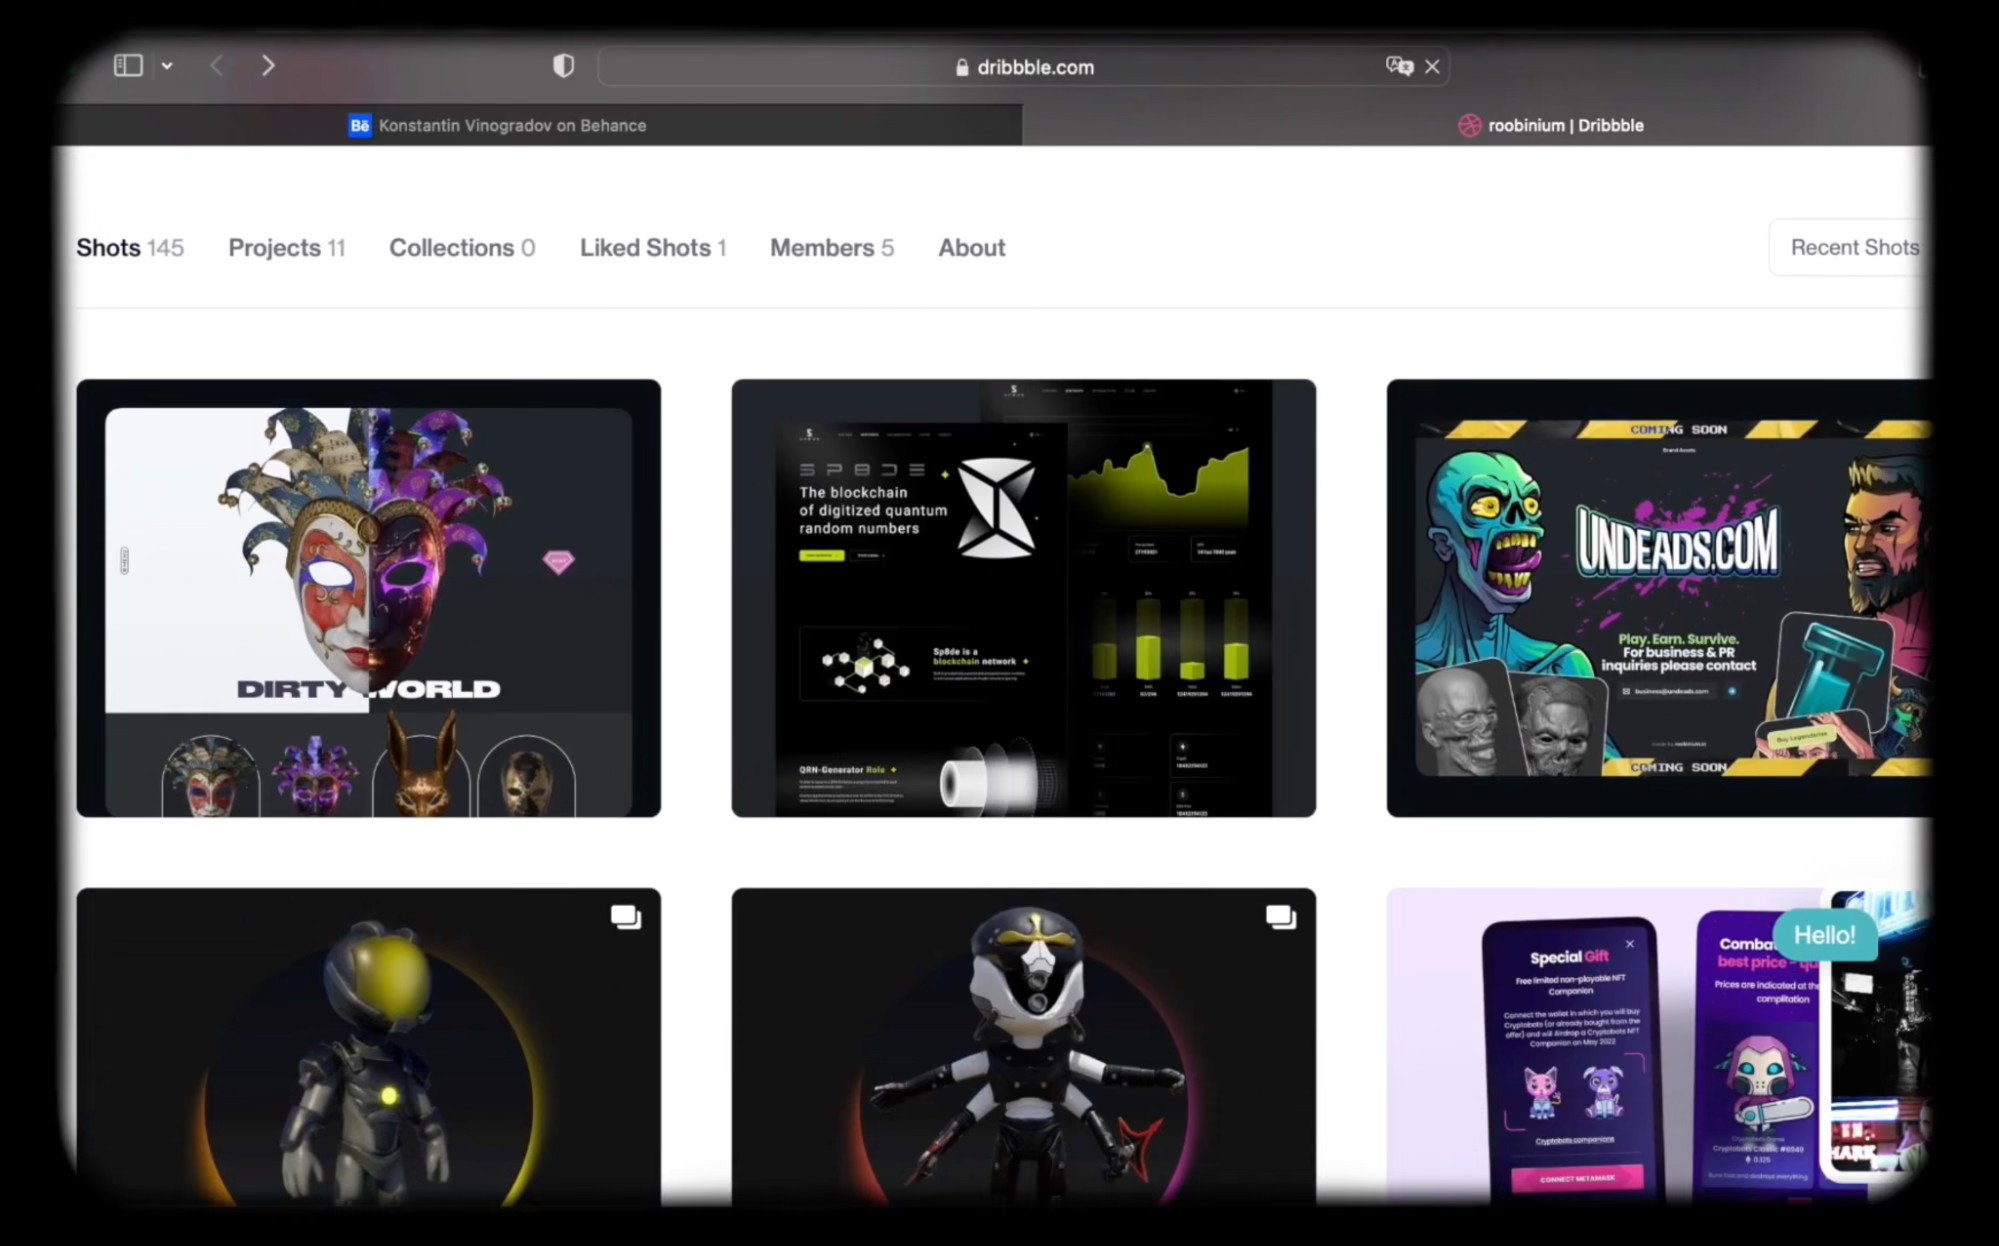Toggle the Safari sidebar icon
The height and width of the screenshot is (1246, 1999).
[x=128, y=66]
